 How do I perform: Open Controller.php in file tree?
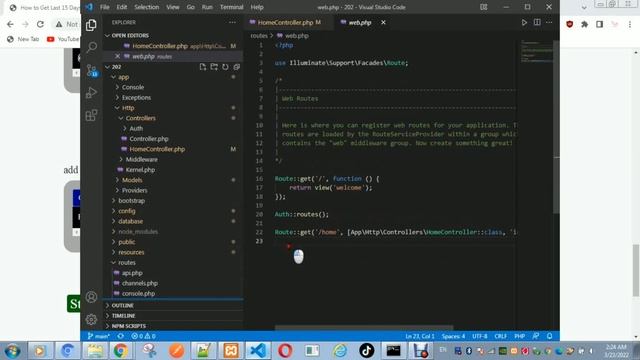(x=149, y=139)
